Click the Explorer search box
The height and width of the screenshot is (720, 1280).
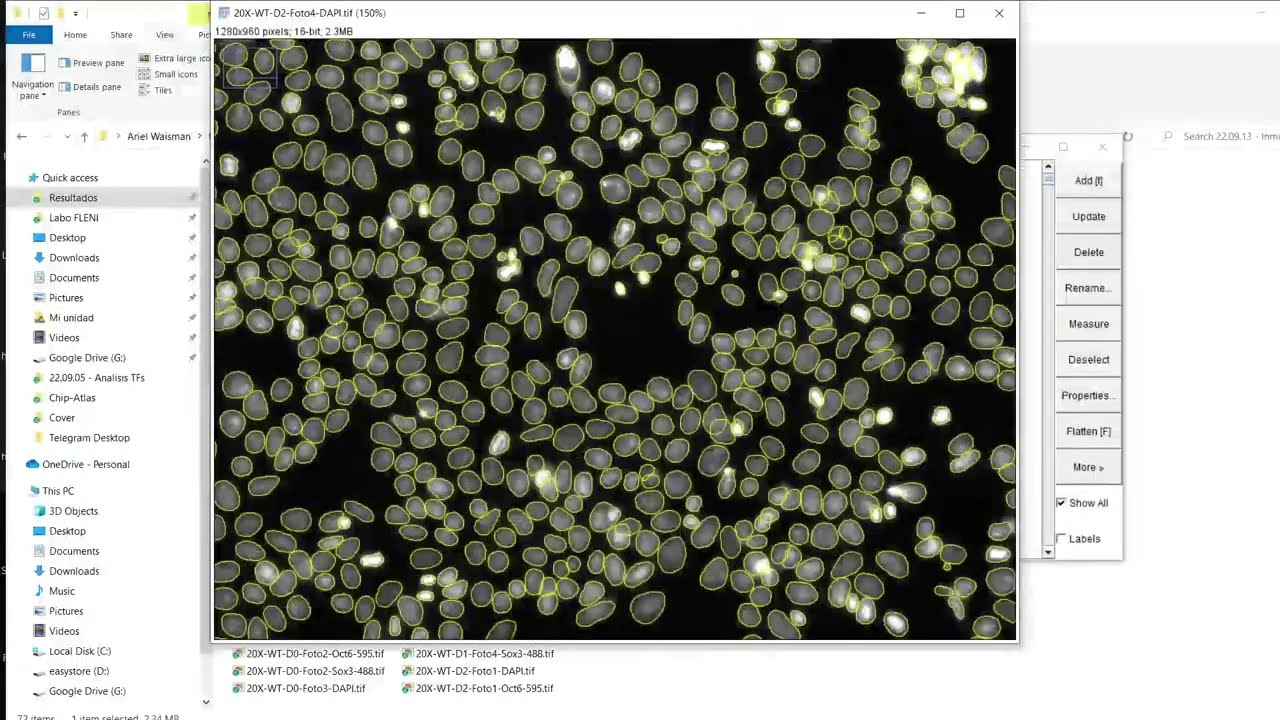(x=1218, y=136)
